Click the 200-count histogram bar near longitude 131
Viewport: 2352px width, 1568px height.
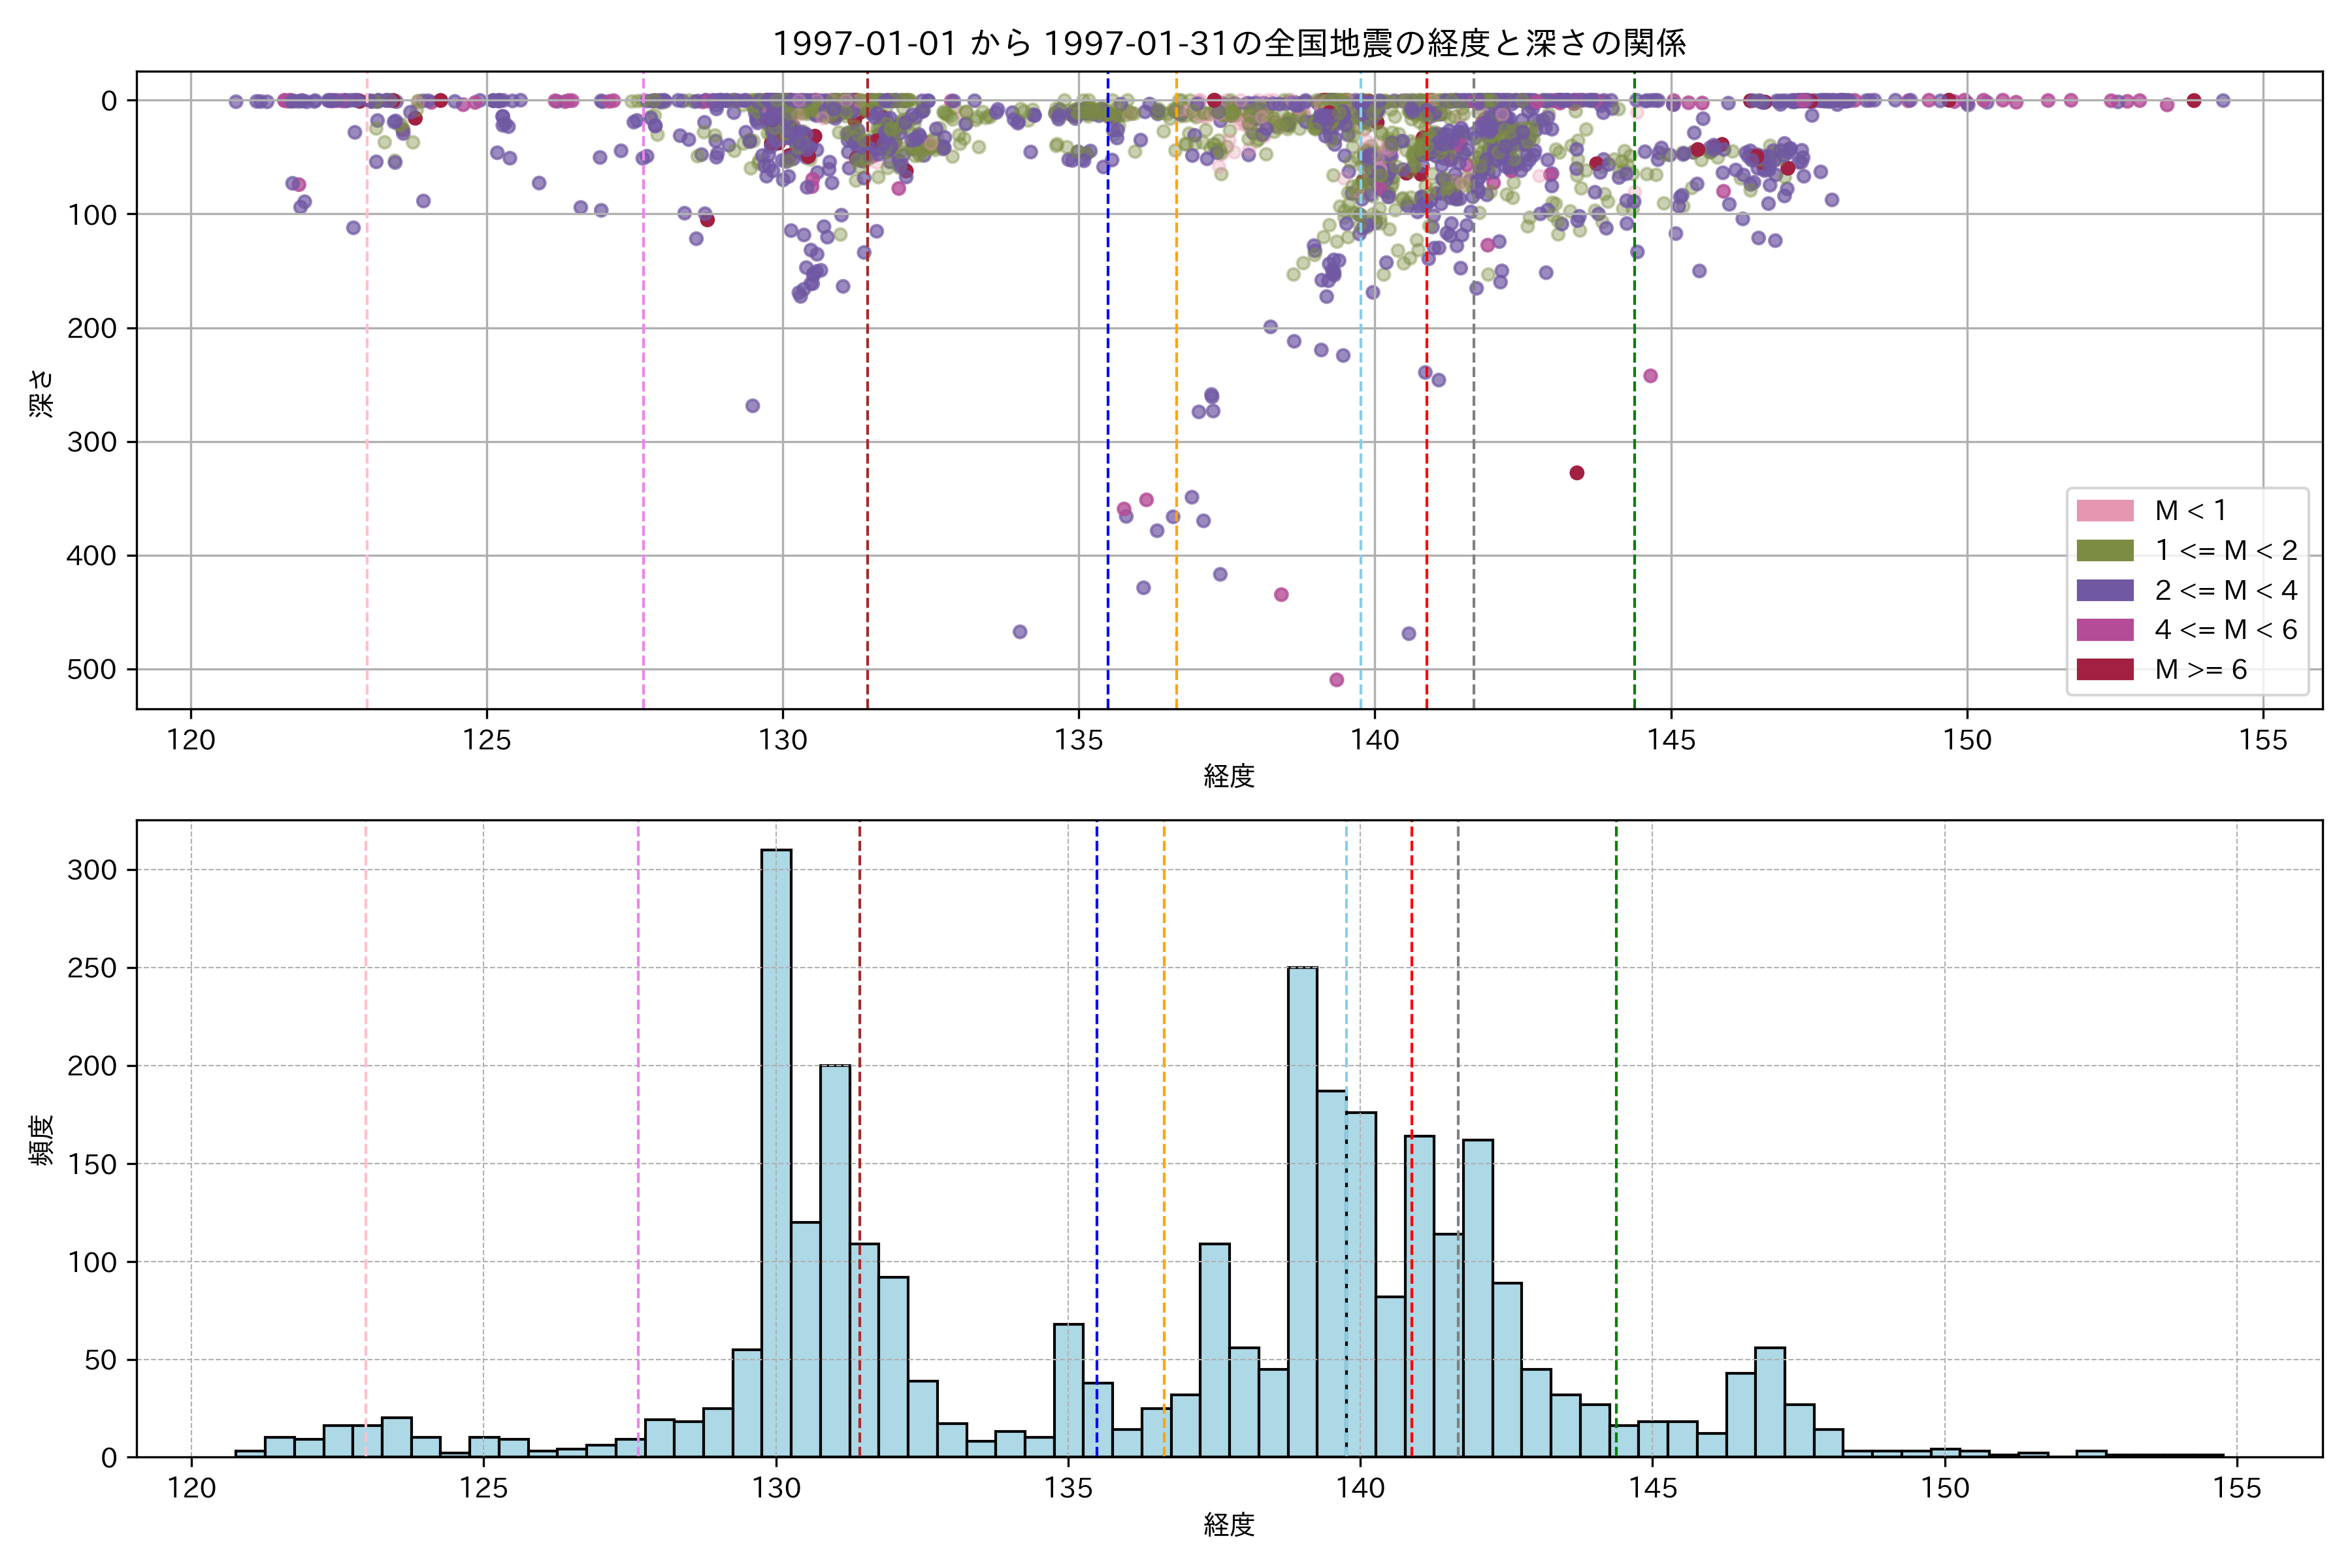[x=835, y=1260]
